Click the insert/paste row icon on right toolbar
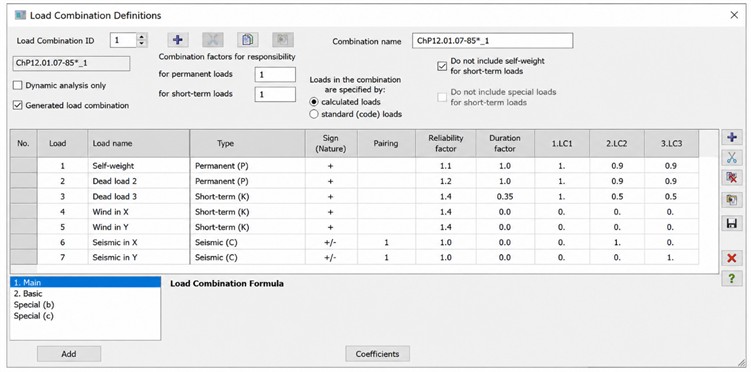Viewport: 751px width, 372px height. pos(731,200)
